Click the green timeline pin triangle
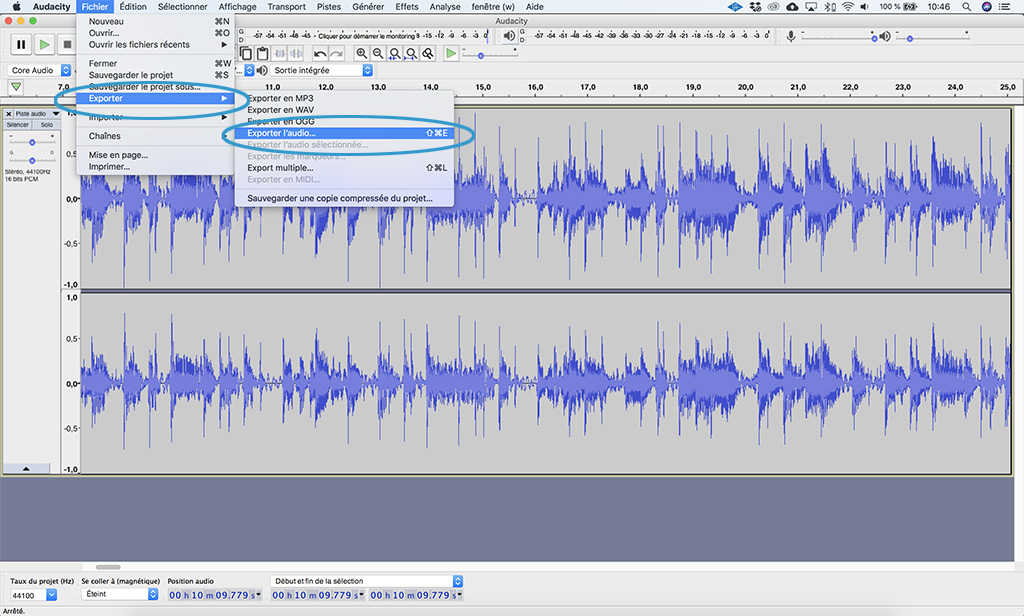This screenshot has height=616, width=1024. (16, 87)
